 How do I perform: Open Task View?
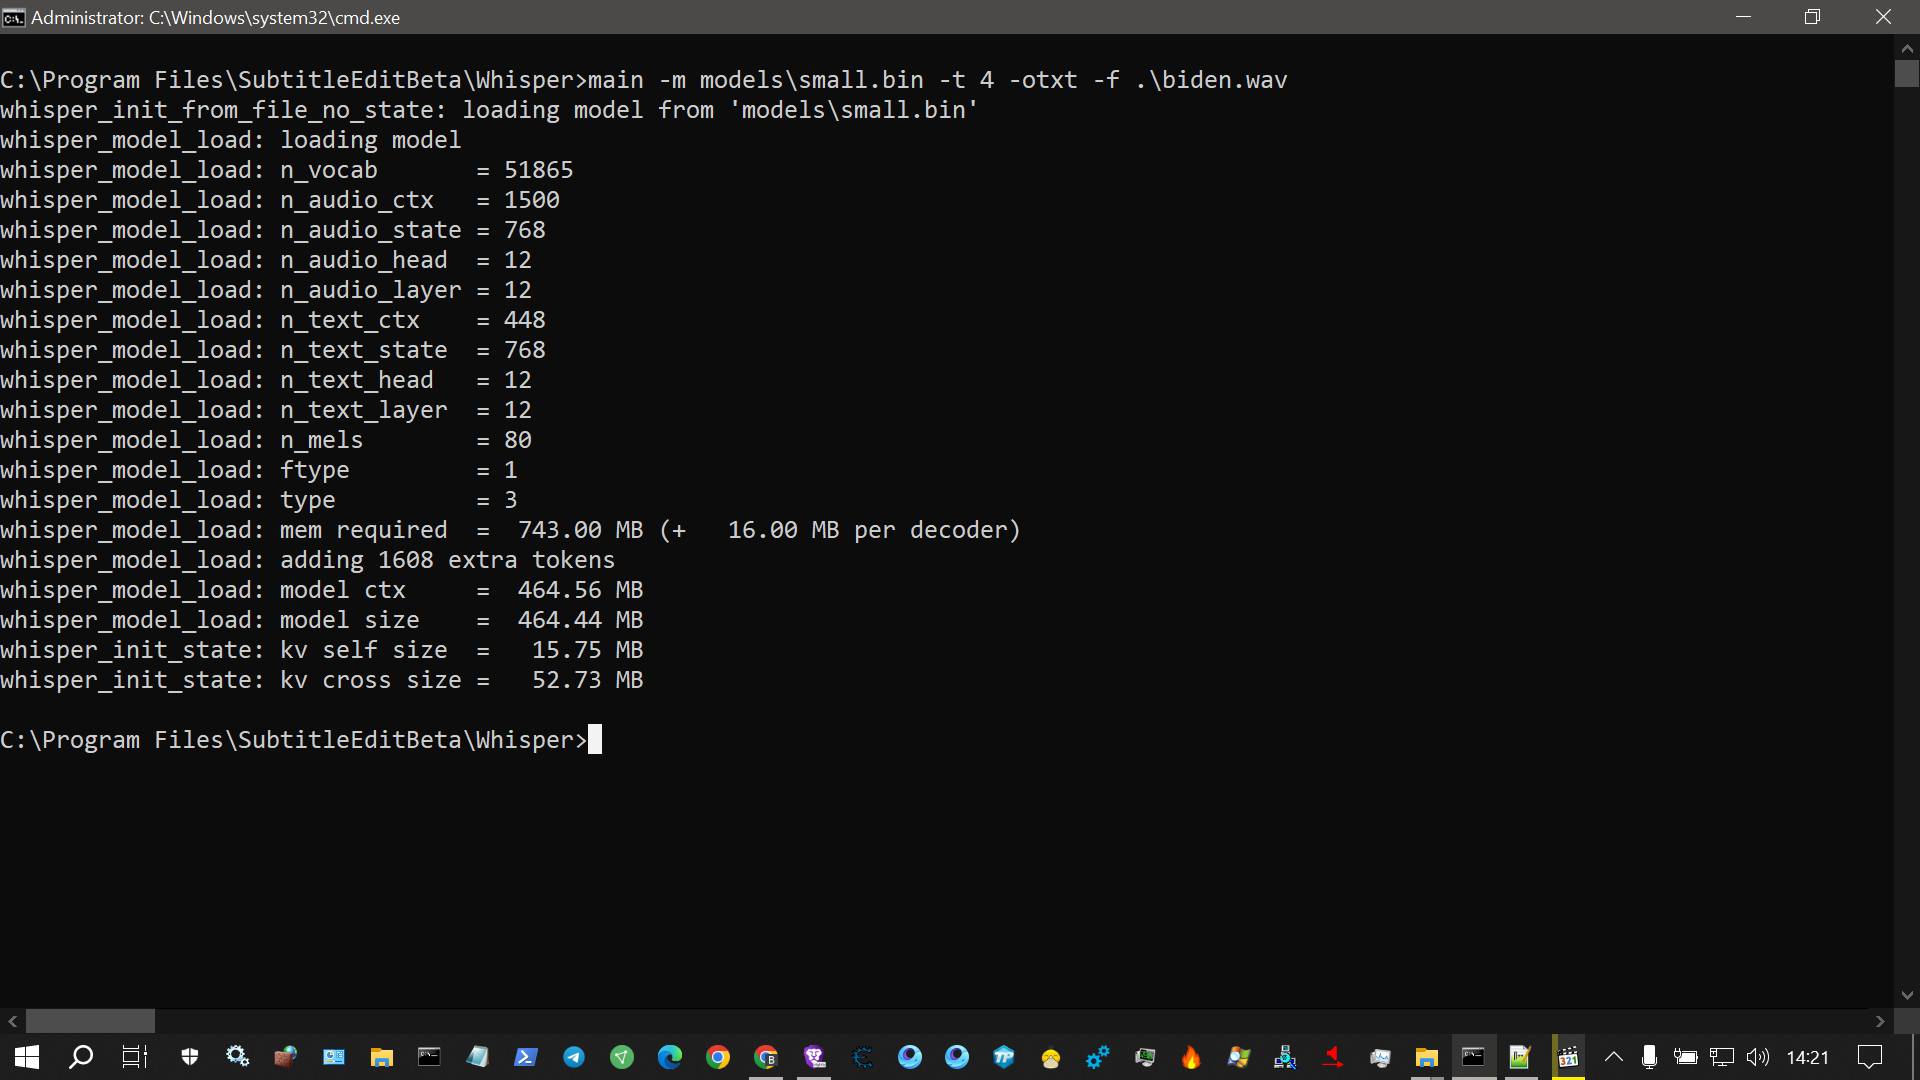[x=134, y=1057]
